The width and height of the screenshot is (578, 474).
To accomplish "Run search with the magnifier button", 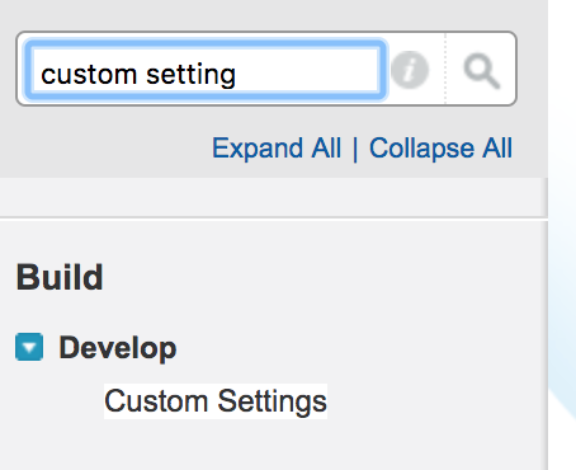I will (x=481, y=71).
